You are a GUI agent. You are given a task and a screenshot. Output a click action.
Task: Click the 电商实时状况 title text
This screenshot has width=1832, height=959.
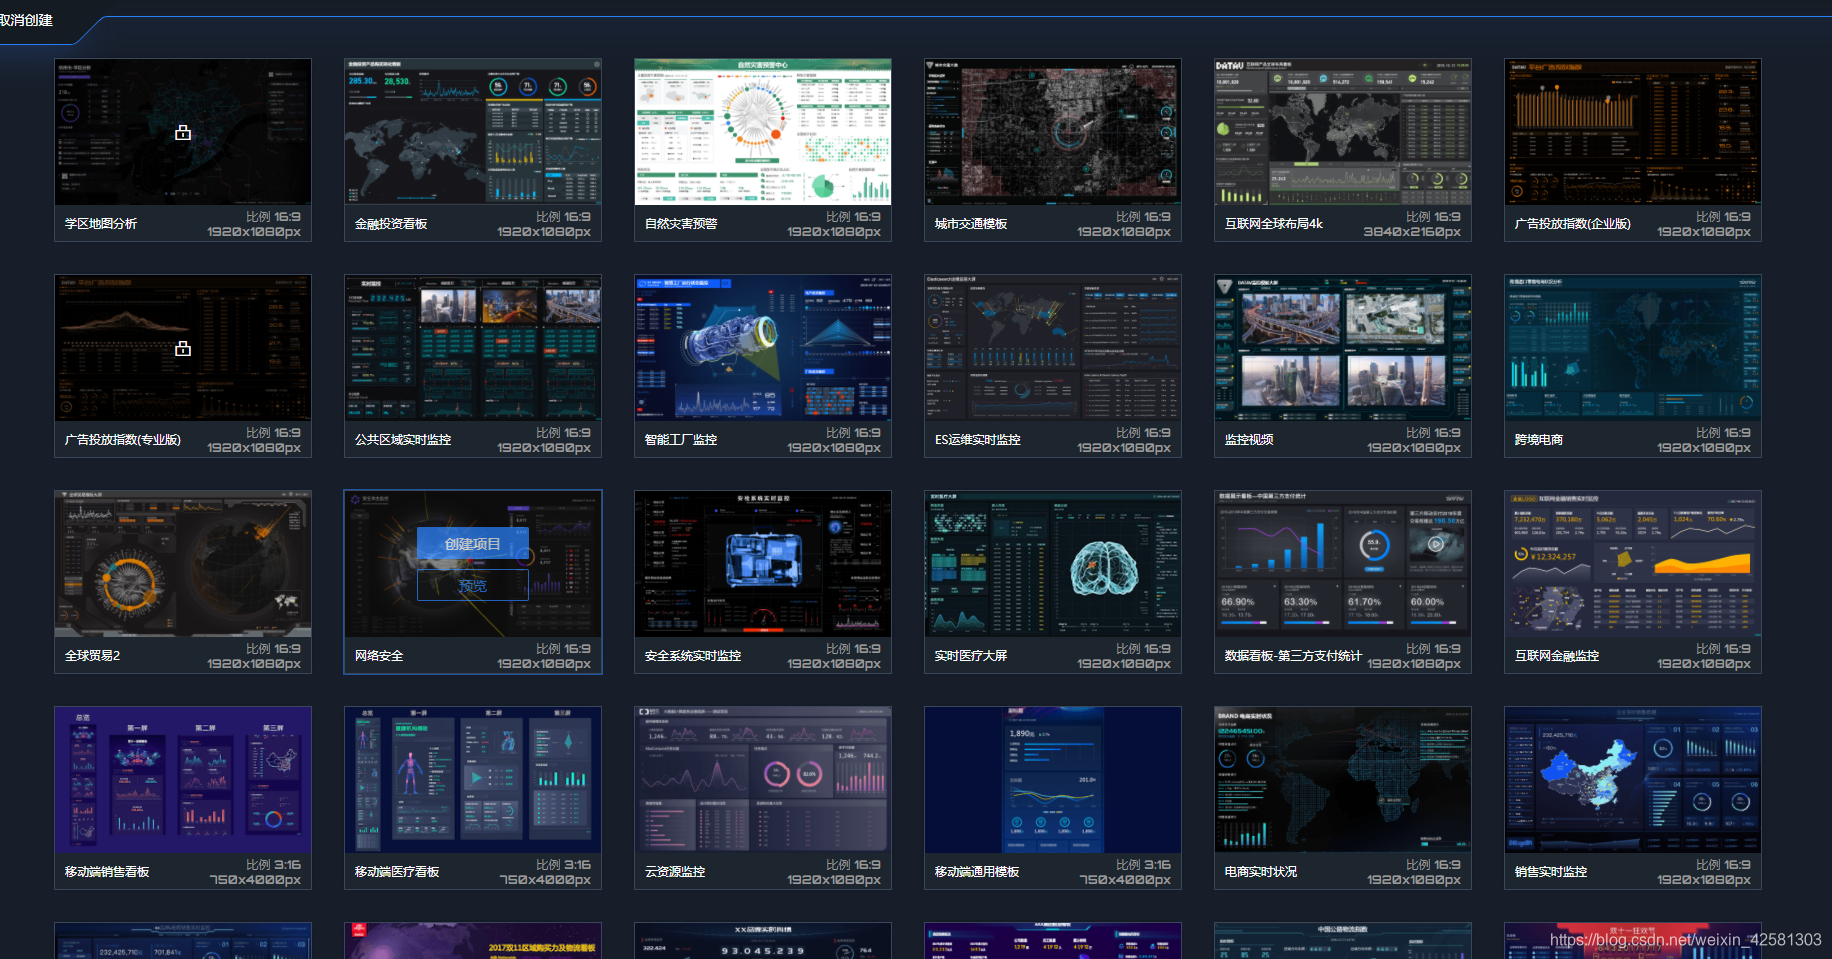[x=1261, y=872]
